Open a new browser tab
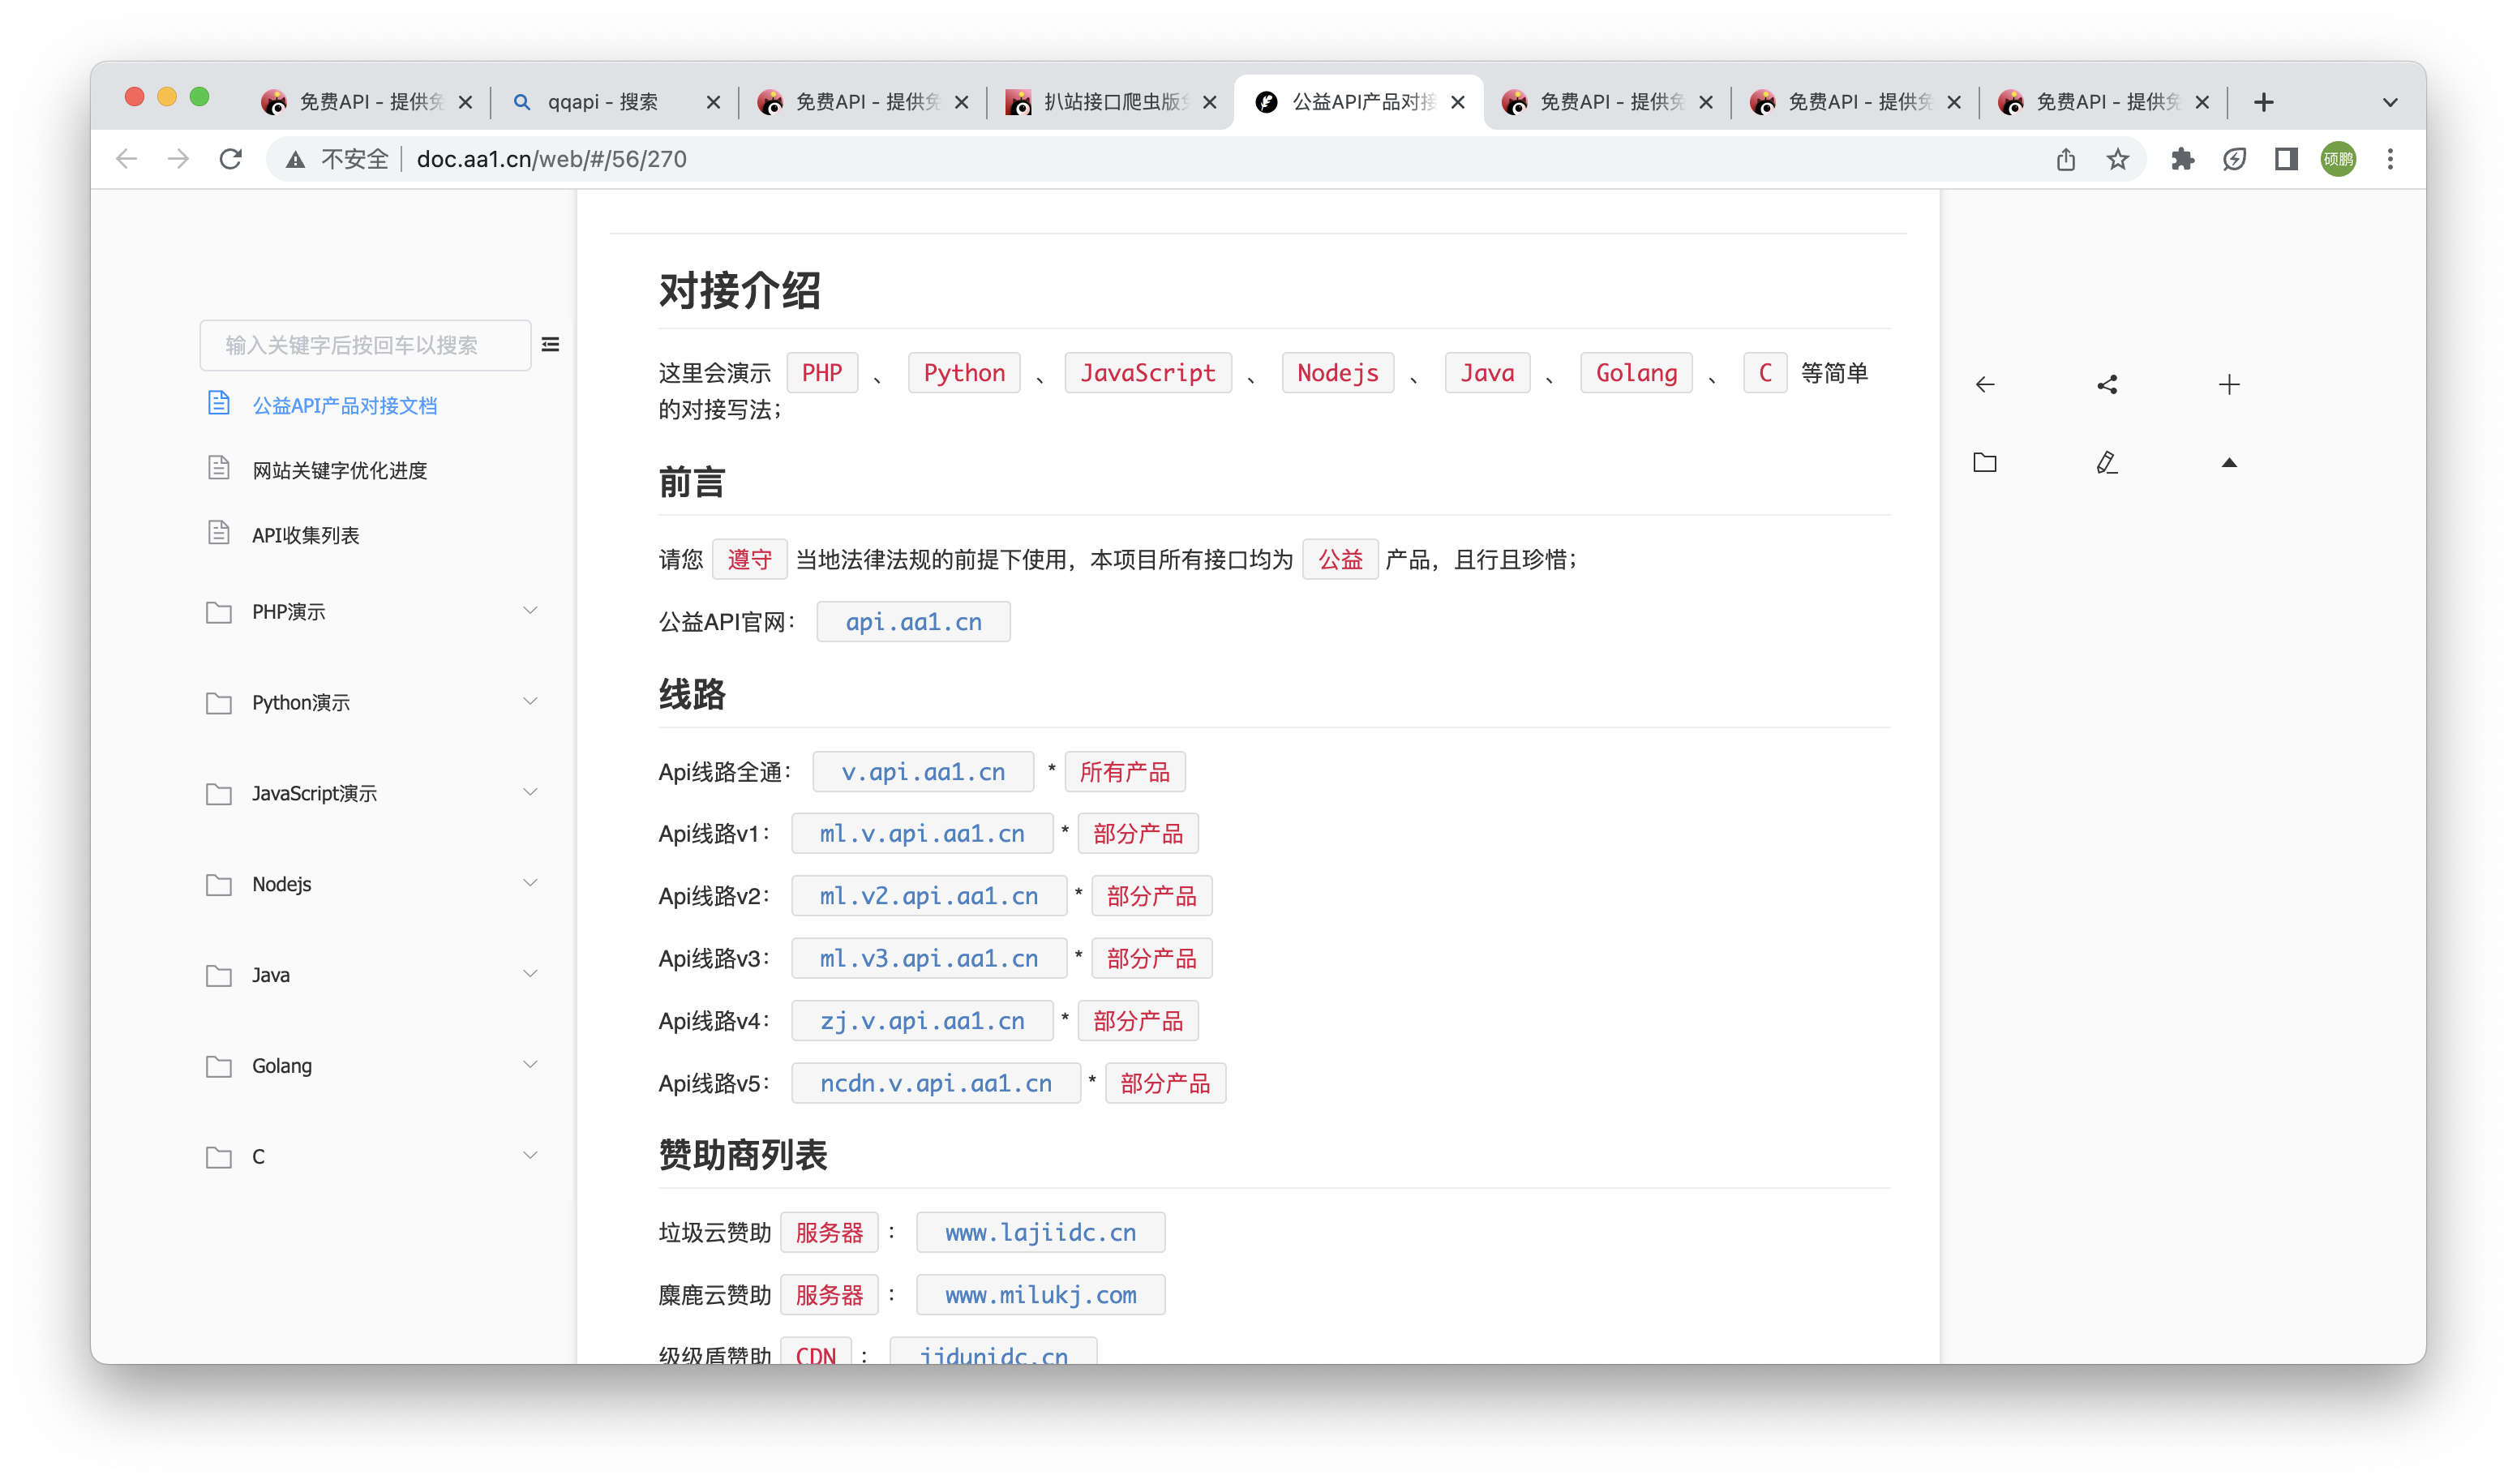The width and height of the screenshot is (2517, 1484). [x=2264, y=102]
